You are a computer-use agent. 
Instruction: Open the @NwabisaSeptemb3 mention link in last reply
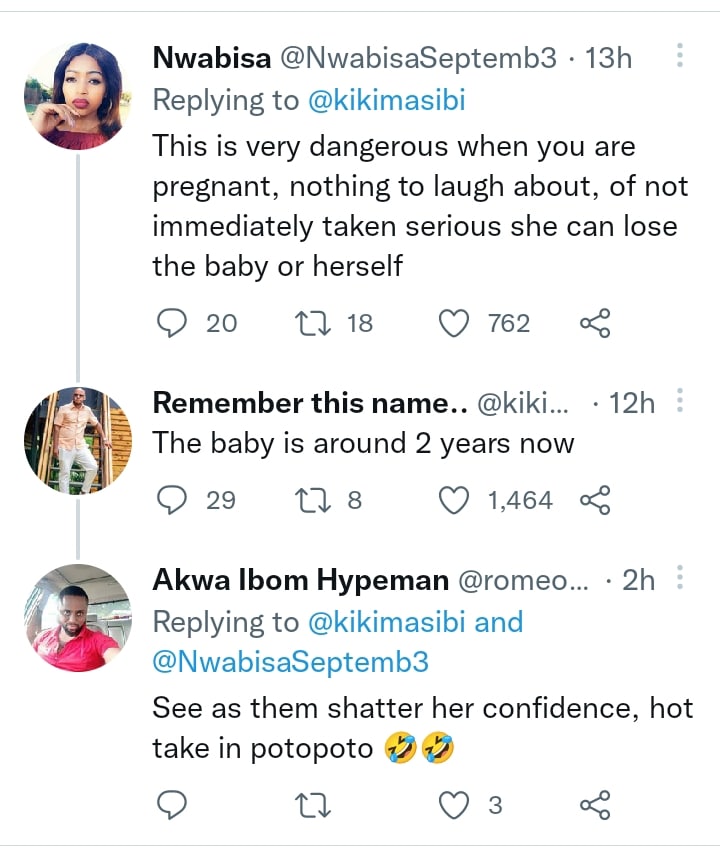coord(290,662)
